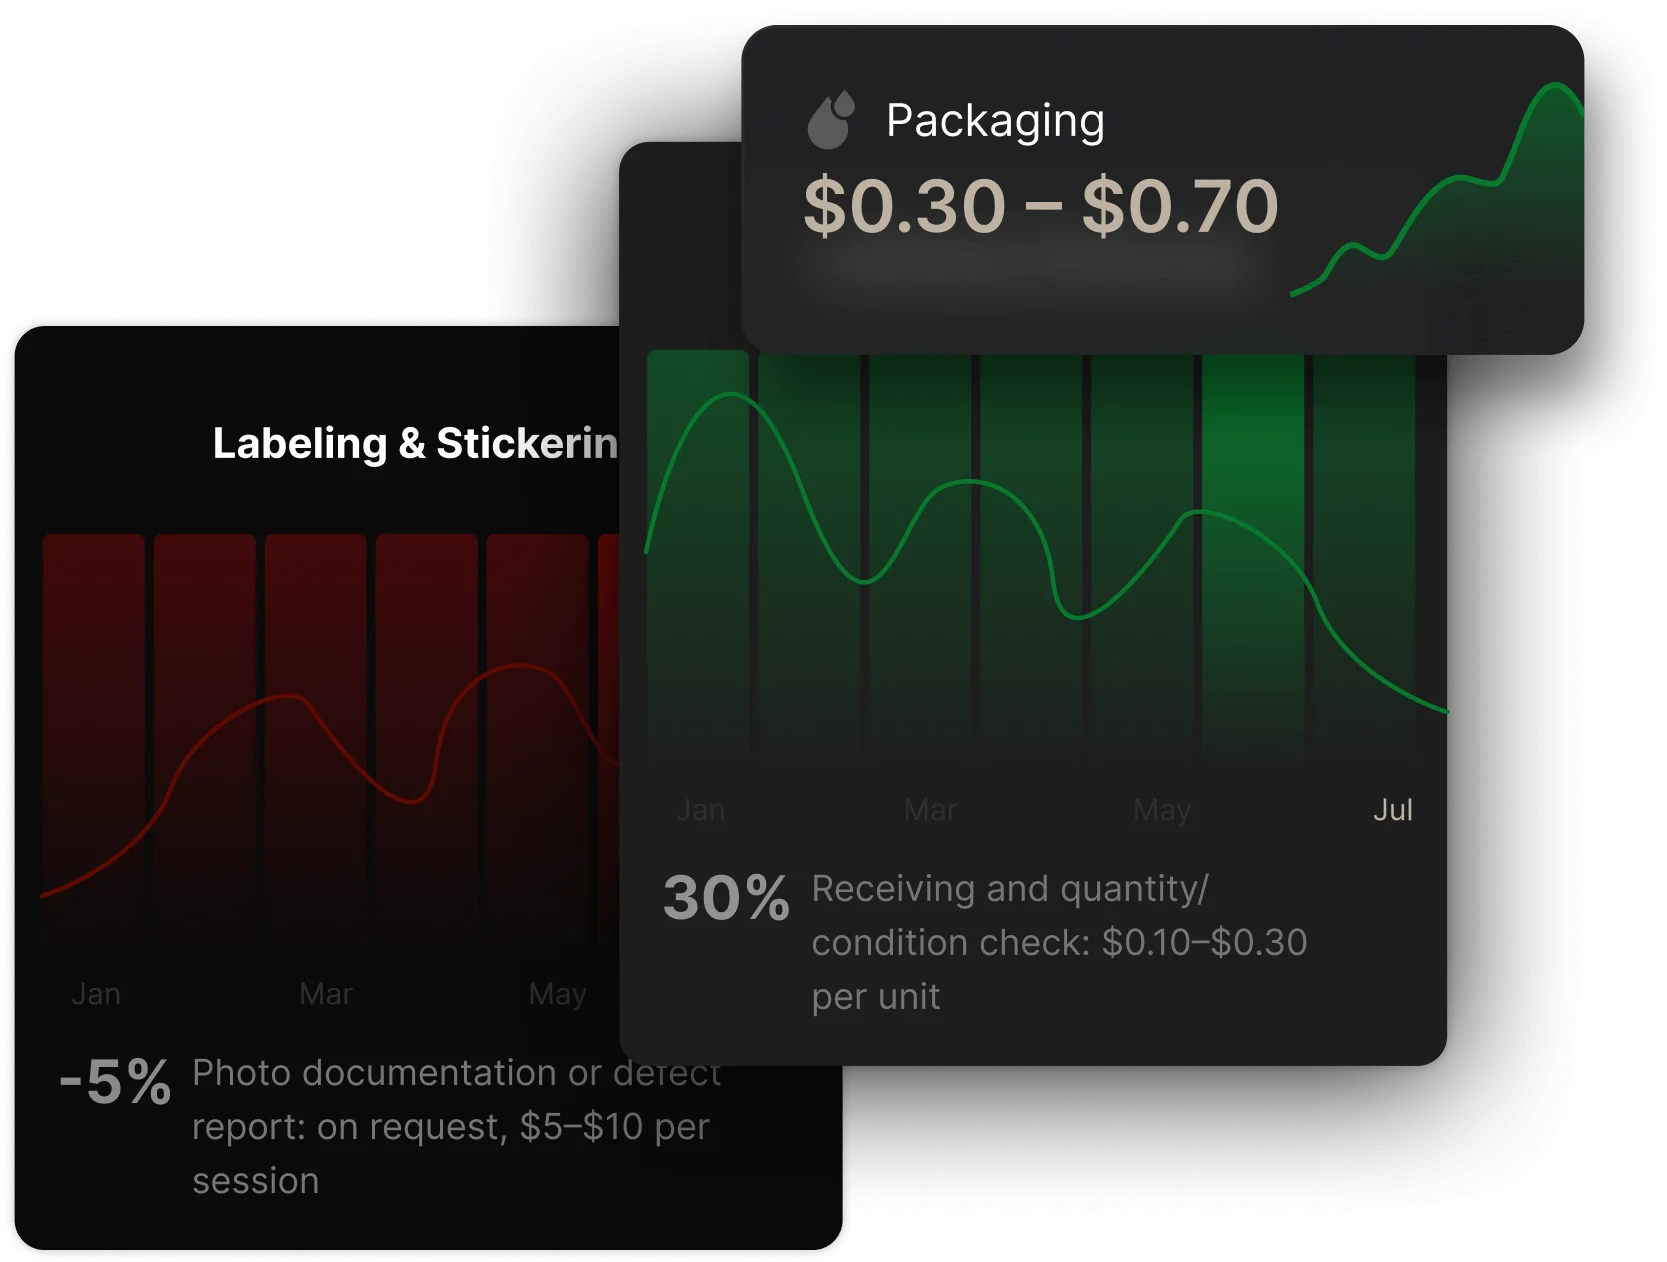Click the Packaging droplet icon

[831, 121]
